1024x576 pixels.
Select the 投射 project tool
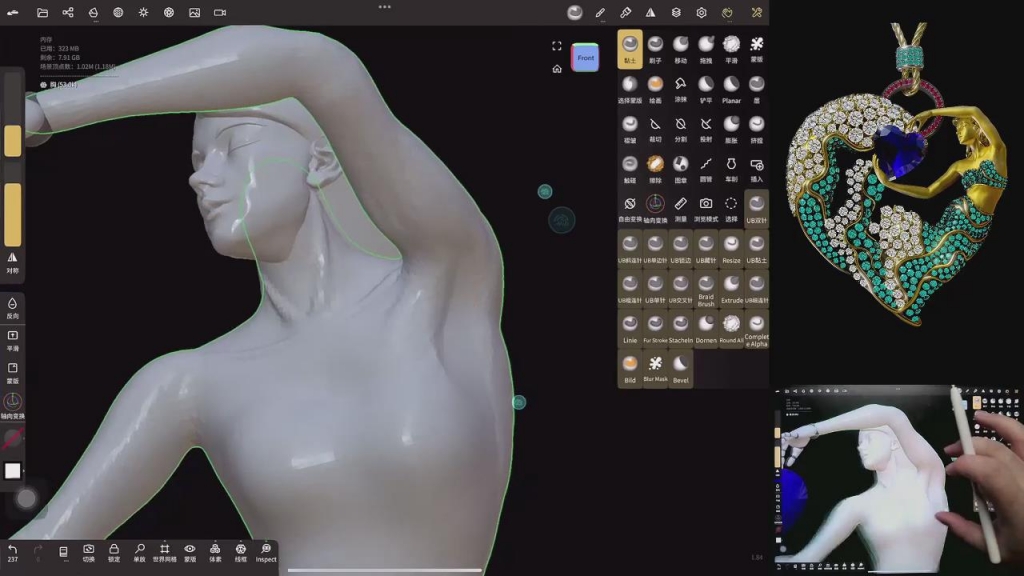tap(706, 129)
